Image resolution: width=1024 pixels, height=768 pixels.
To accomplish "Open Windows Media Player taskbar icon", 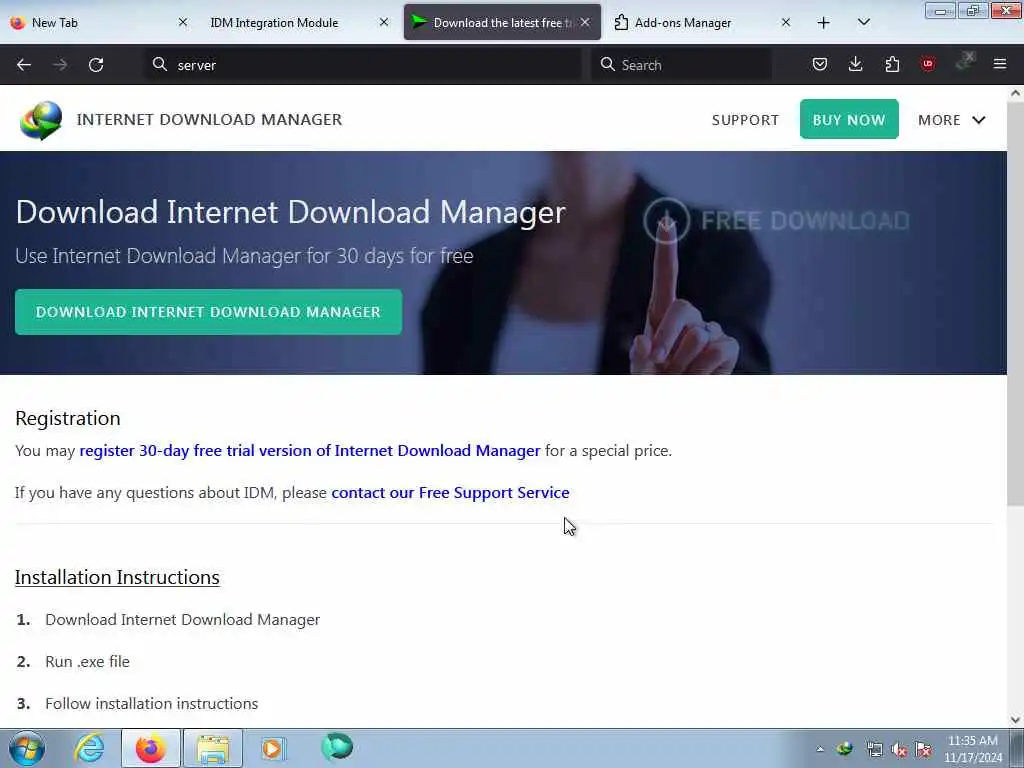I will tap(273, 748).
